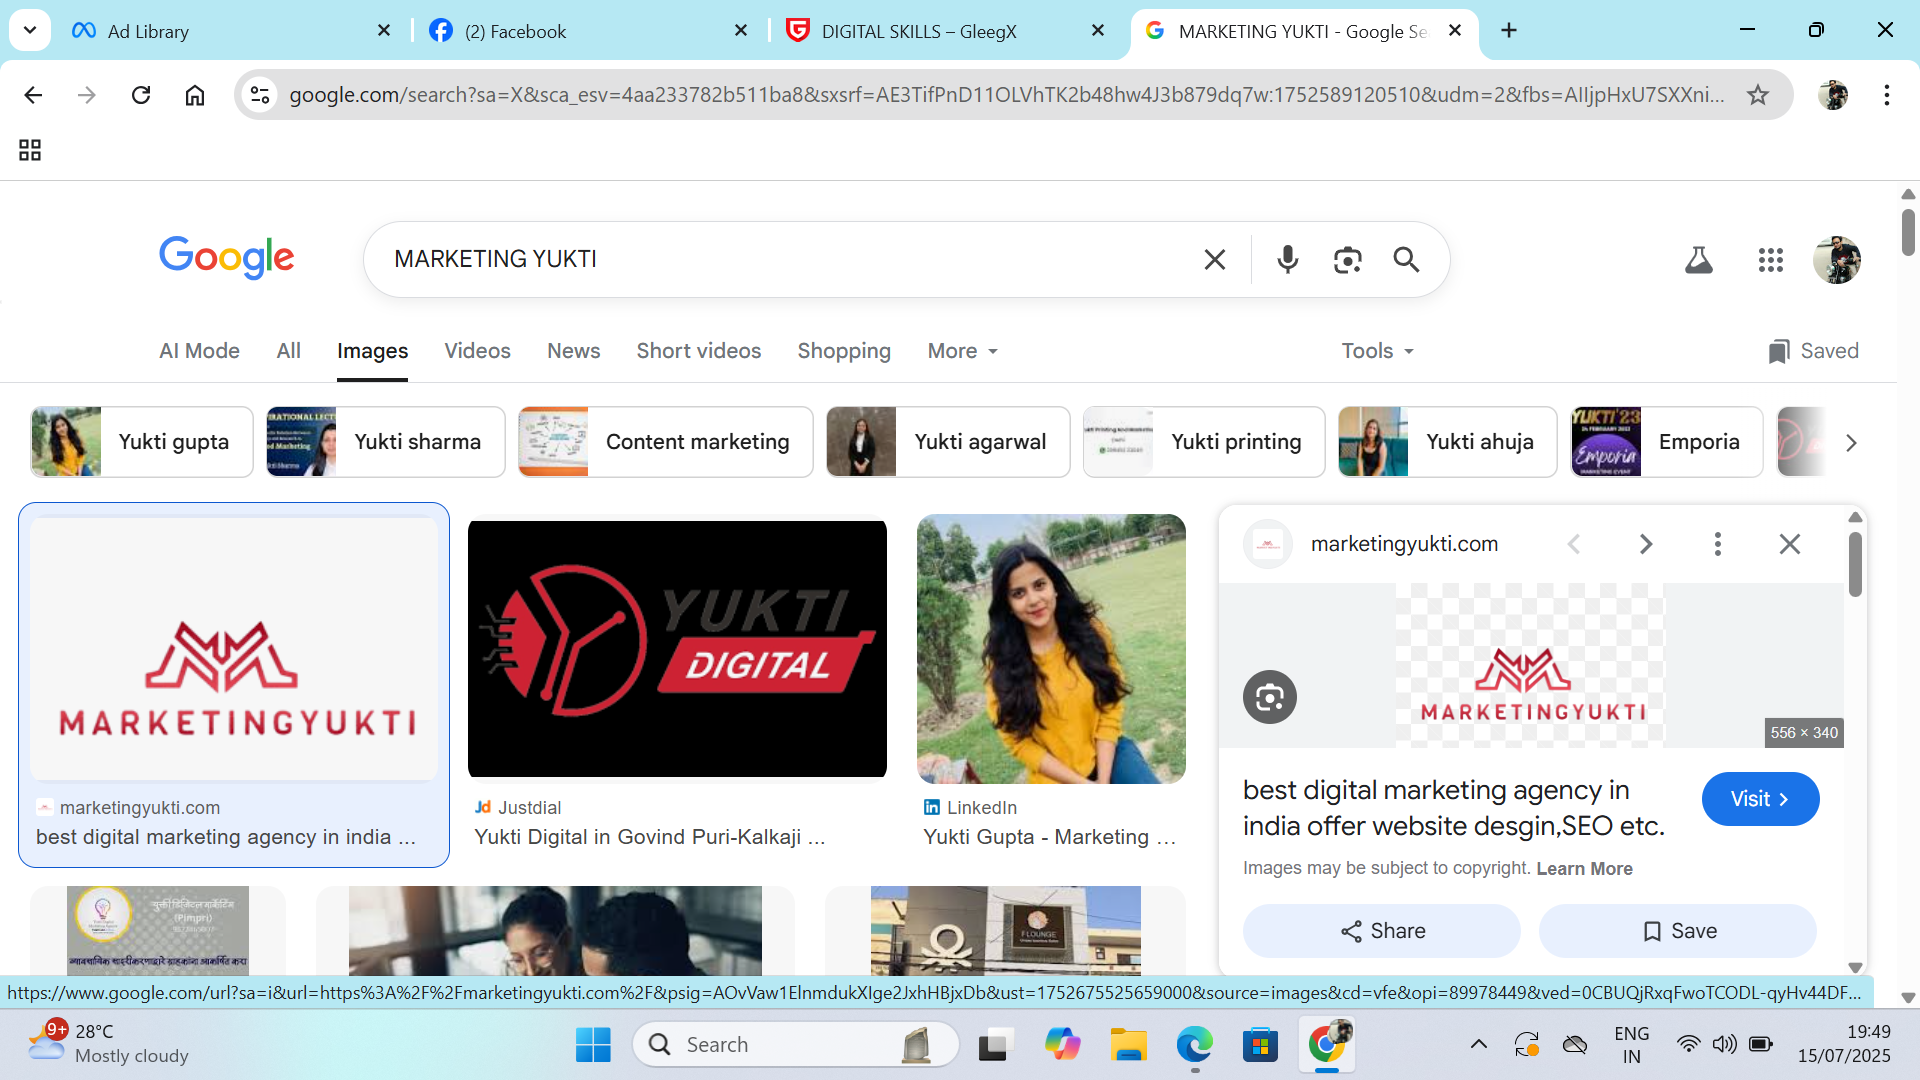The height and width of the screenshot is (1080, 1920).
Task: Click the voice search microphone icon
Action: tap(1287, 260)
